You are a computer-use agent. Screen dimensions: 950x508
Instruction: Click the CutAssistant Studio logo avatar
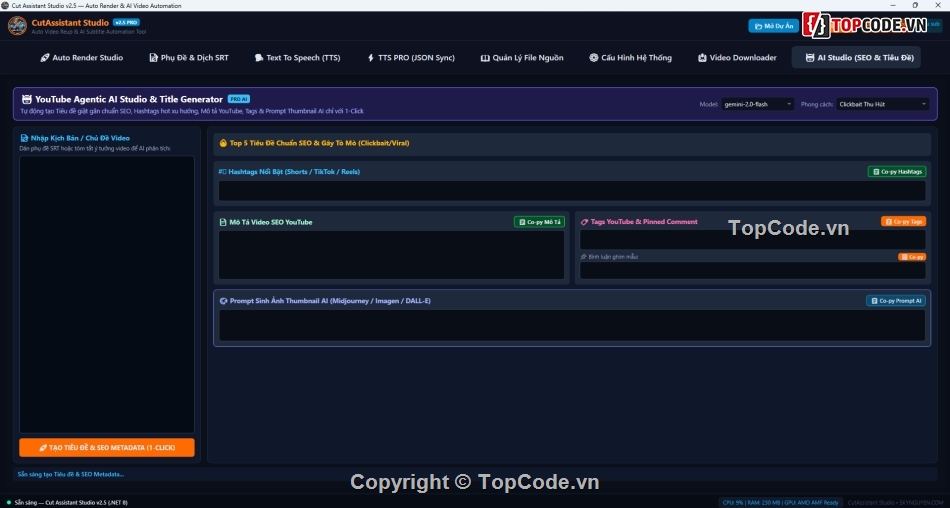[x=17, y=25]
